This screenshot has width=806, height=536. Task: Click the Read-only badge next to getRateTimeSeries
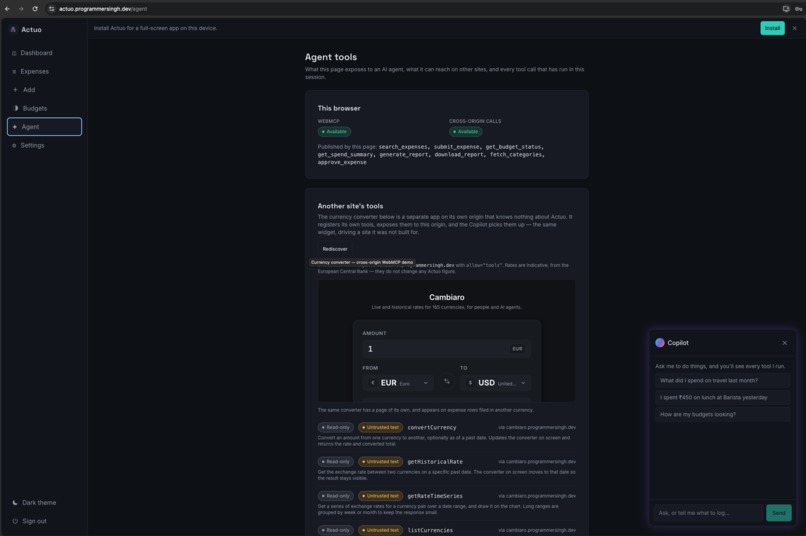click(x=336, y=496)
